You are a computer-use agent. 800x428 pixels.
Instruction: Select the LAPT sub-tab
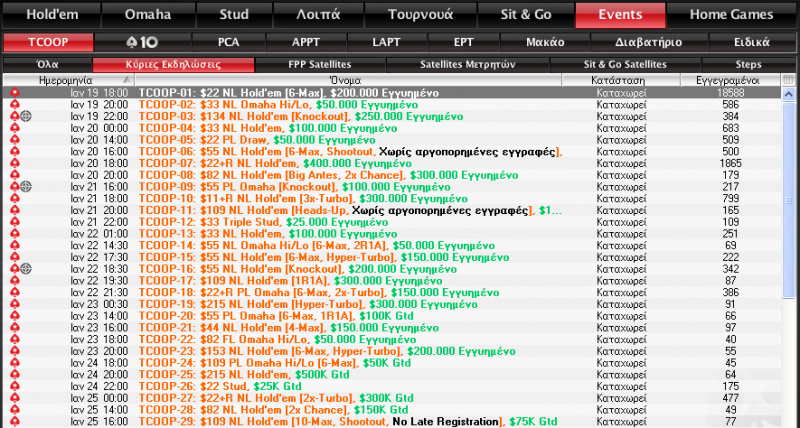click(x=387, y=42)
